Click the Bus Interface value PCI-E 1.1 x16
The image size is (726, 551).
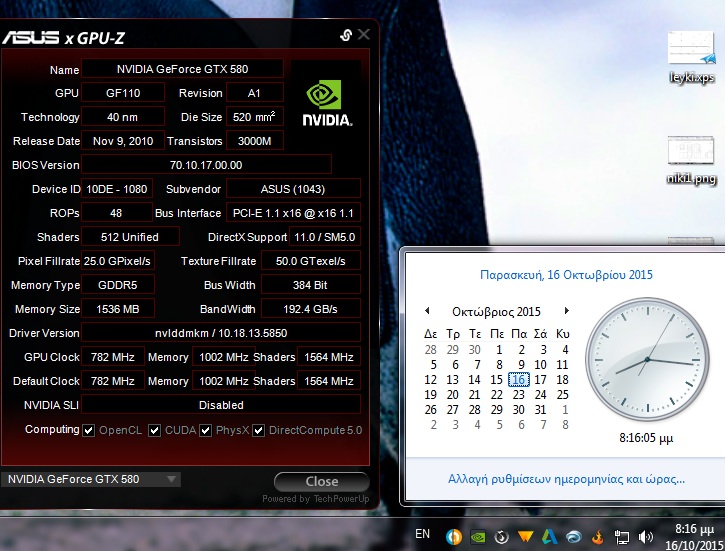tap(293, 213)
